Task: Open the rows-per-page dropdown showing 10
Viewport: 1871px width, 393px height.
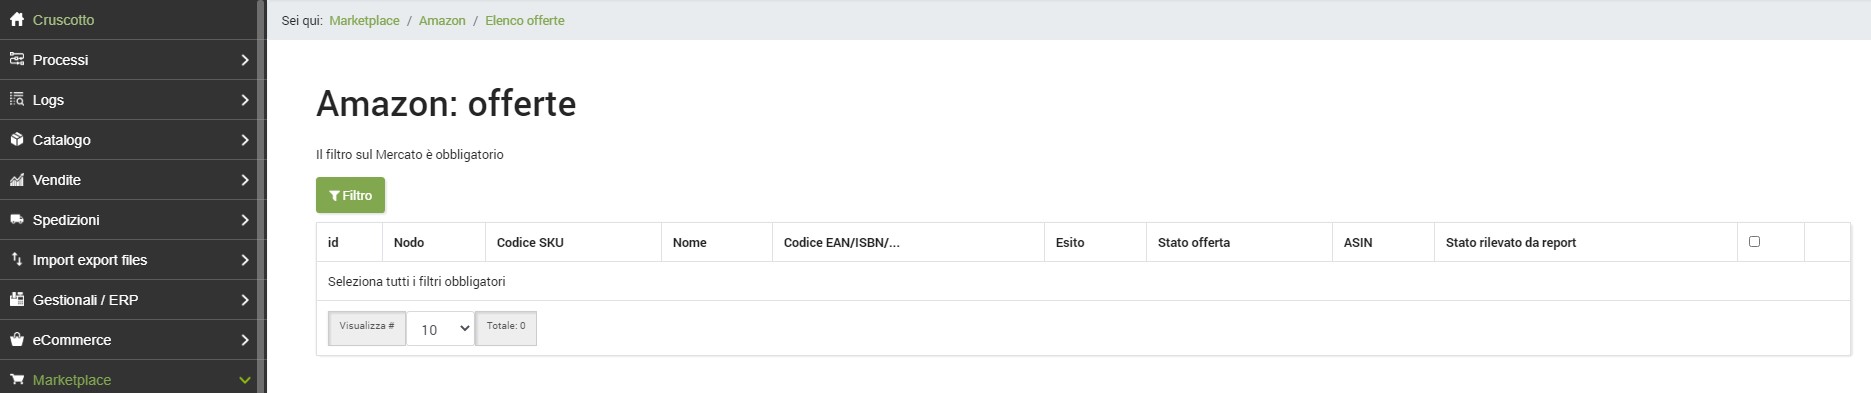Action: coord(440,329)
